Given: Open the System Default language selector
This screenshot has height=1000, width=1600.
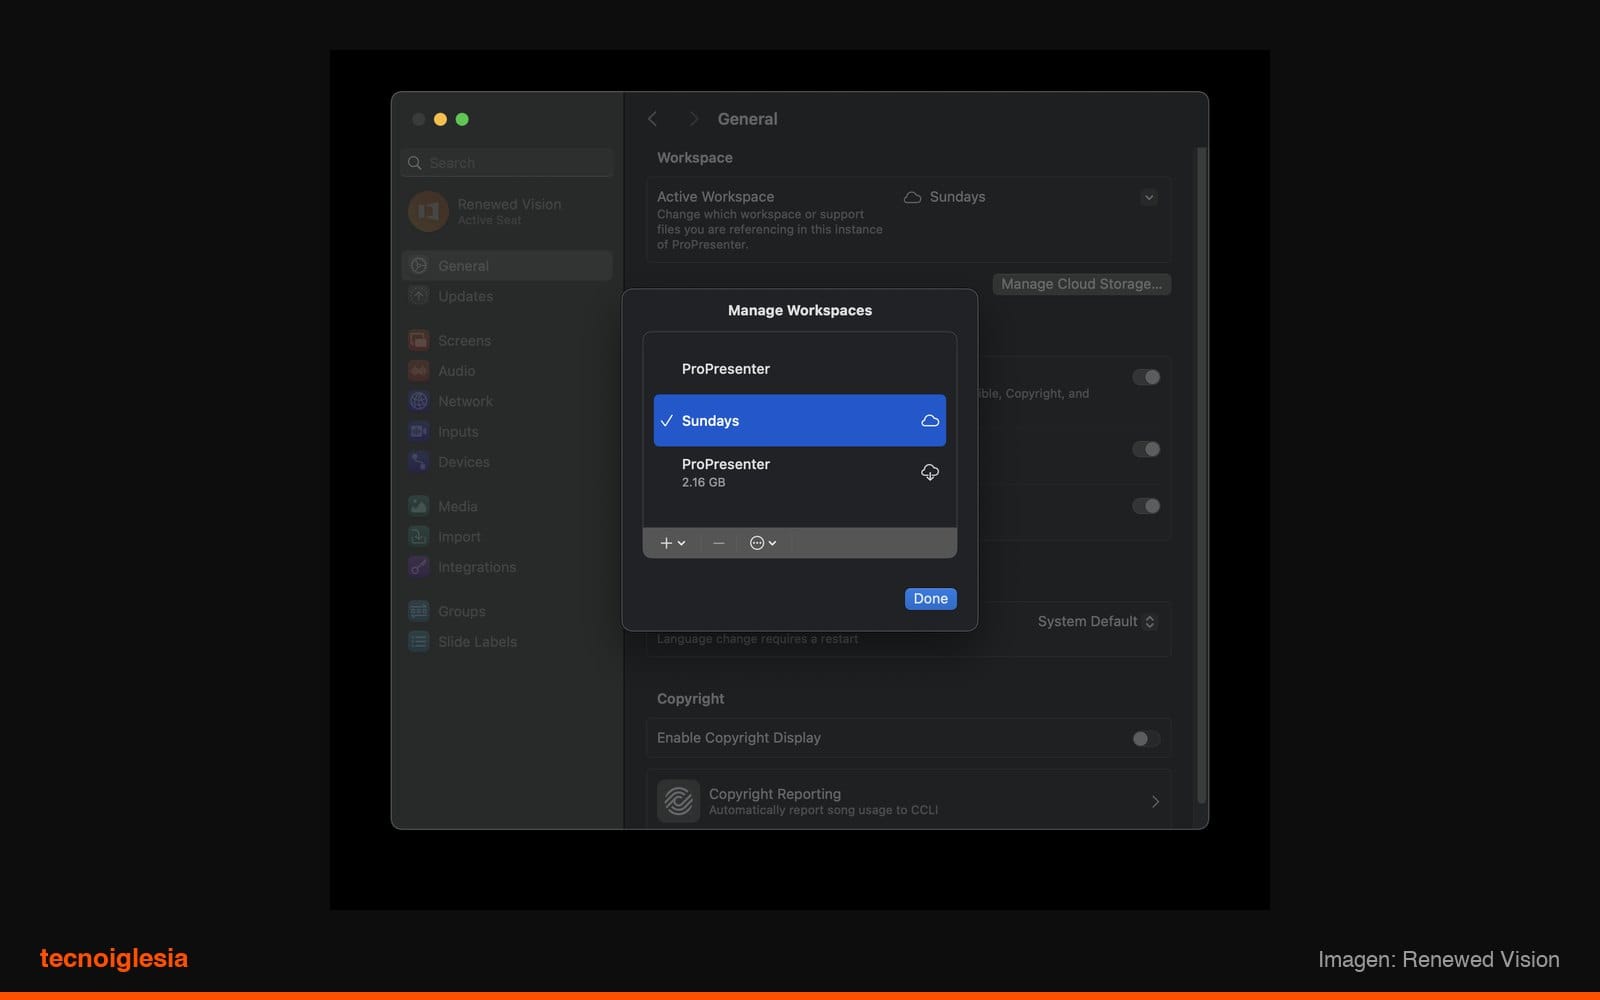Looking at the screenshot, I should pyautogui.click(x=1097, y=621).
